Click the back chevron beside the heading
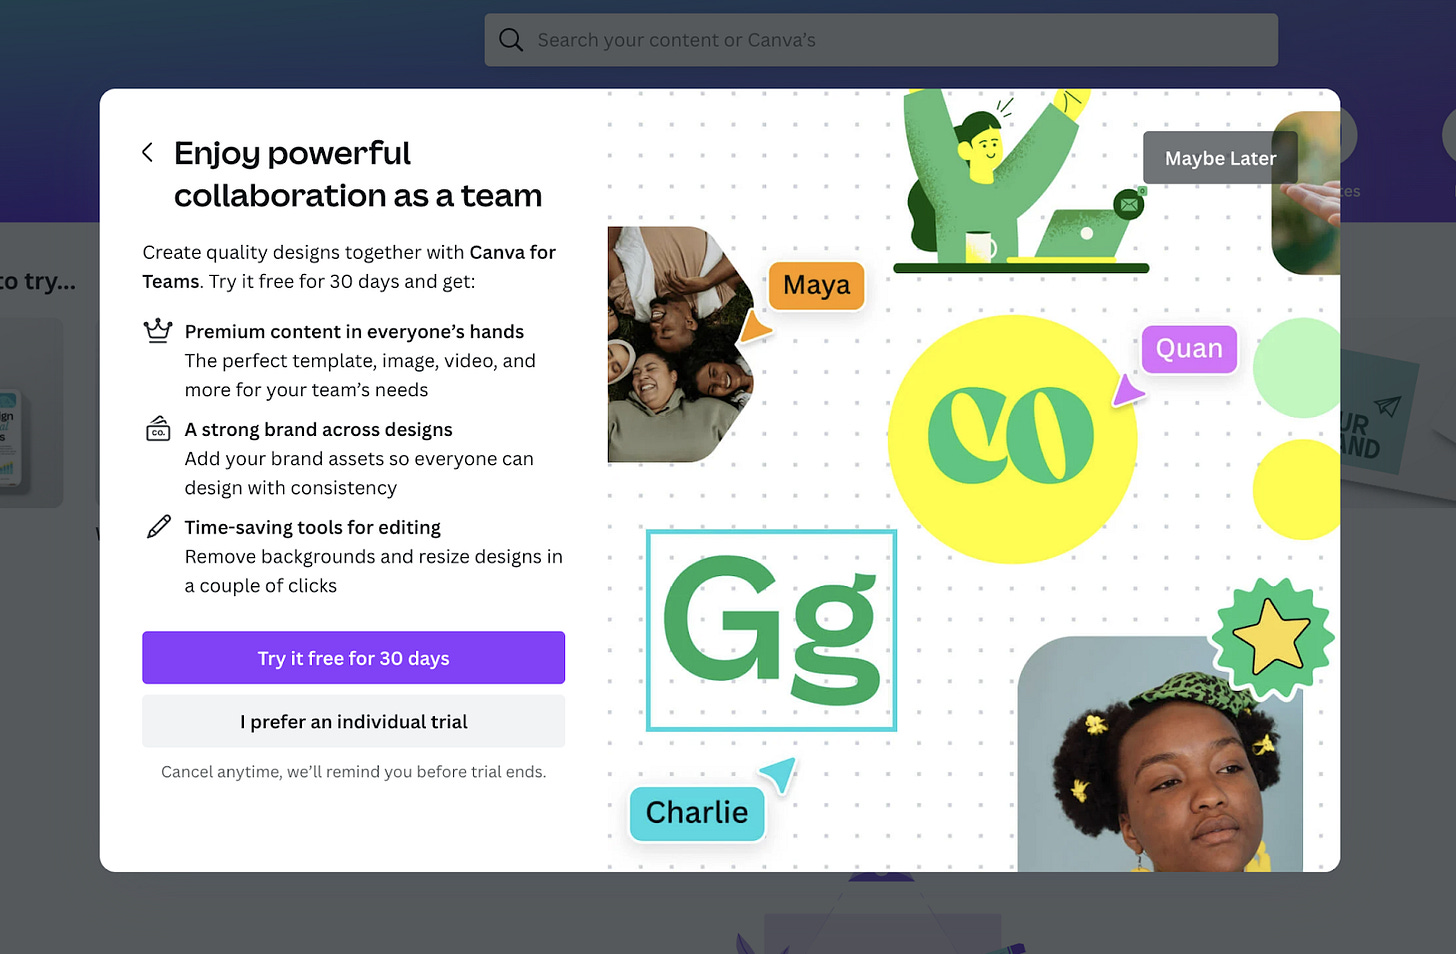 coord(148,152)
